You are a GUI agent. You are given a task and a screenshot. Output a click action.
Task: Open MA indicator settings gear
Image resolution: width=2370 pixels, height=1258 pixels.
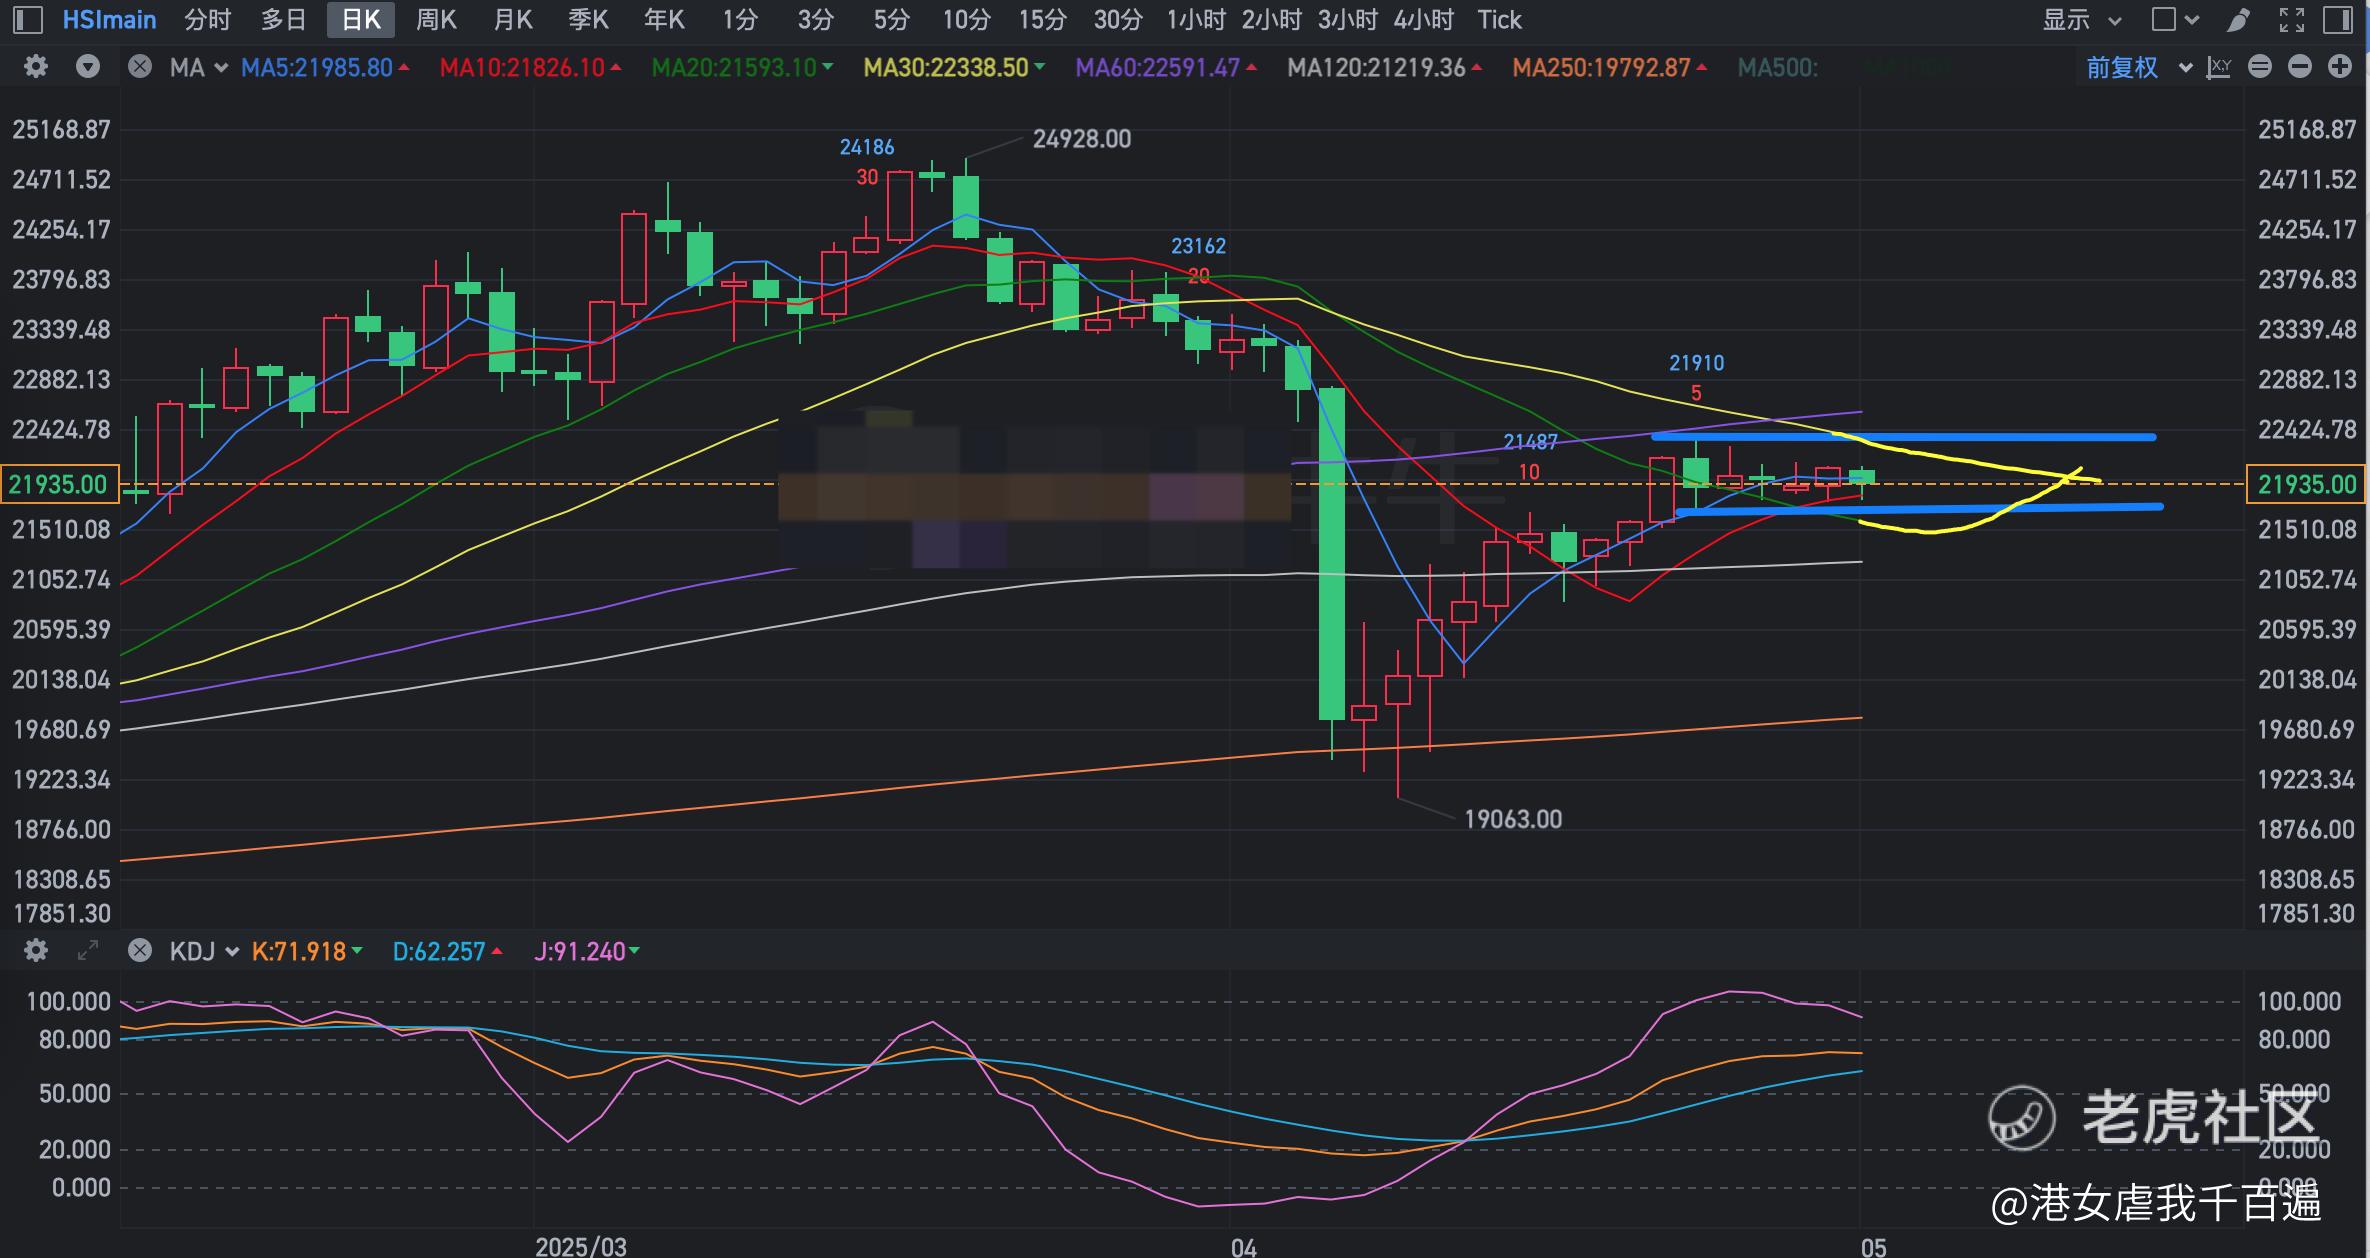[x=36, y=67]
